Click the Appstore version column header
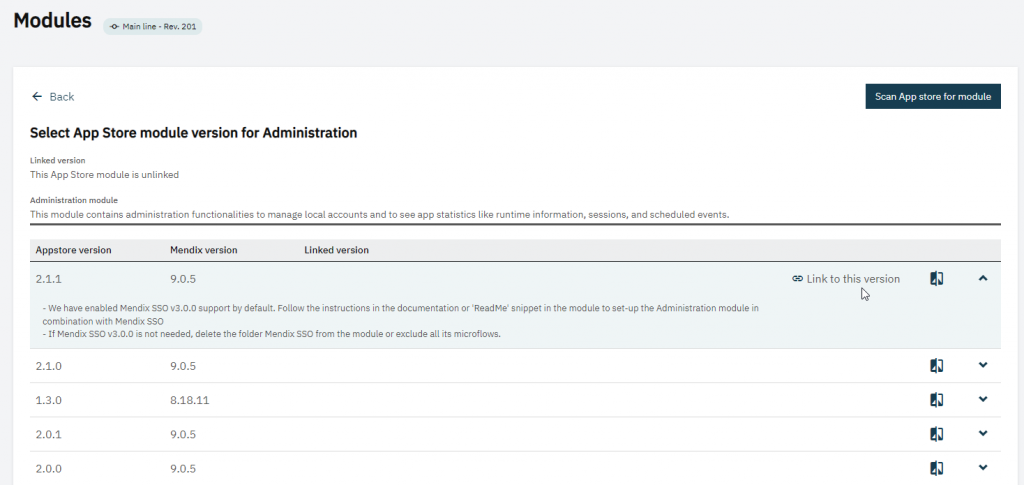 point(73,250)
